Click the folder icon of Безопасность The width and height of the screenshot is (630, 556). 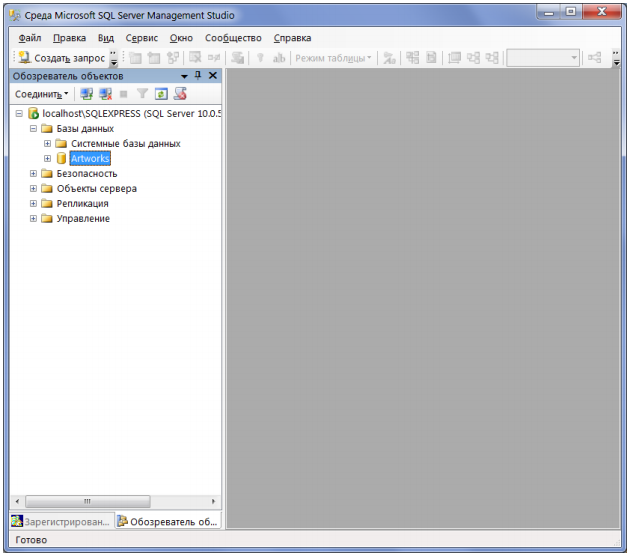(x=47, y=174)
